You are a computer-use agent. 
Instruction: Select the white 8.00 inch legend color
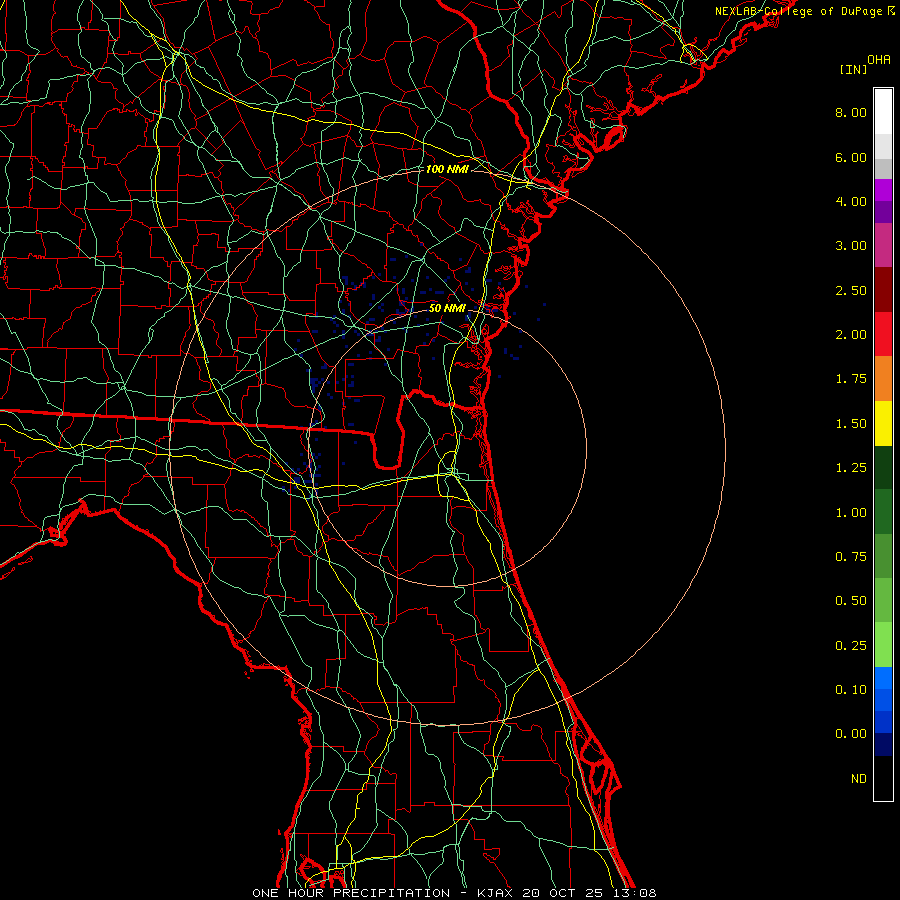point(883,112)
